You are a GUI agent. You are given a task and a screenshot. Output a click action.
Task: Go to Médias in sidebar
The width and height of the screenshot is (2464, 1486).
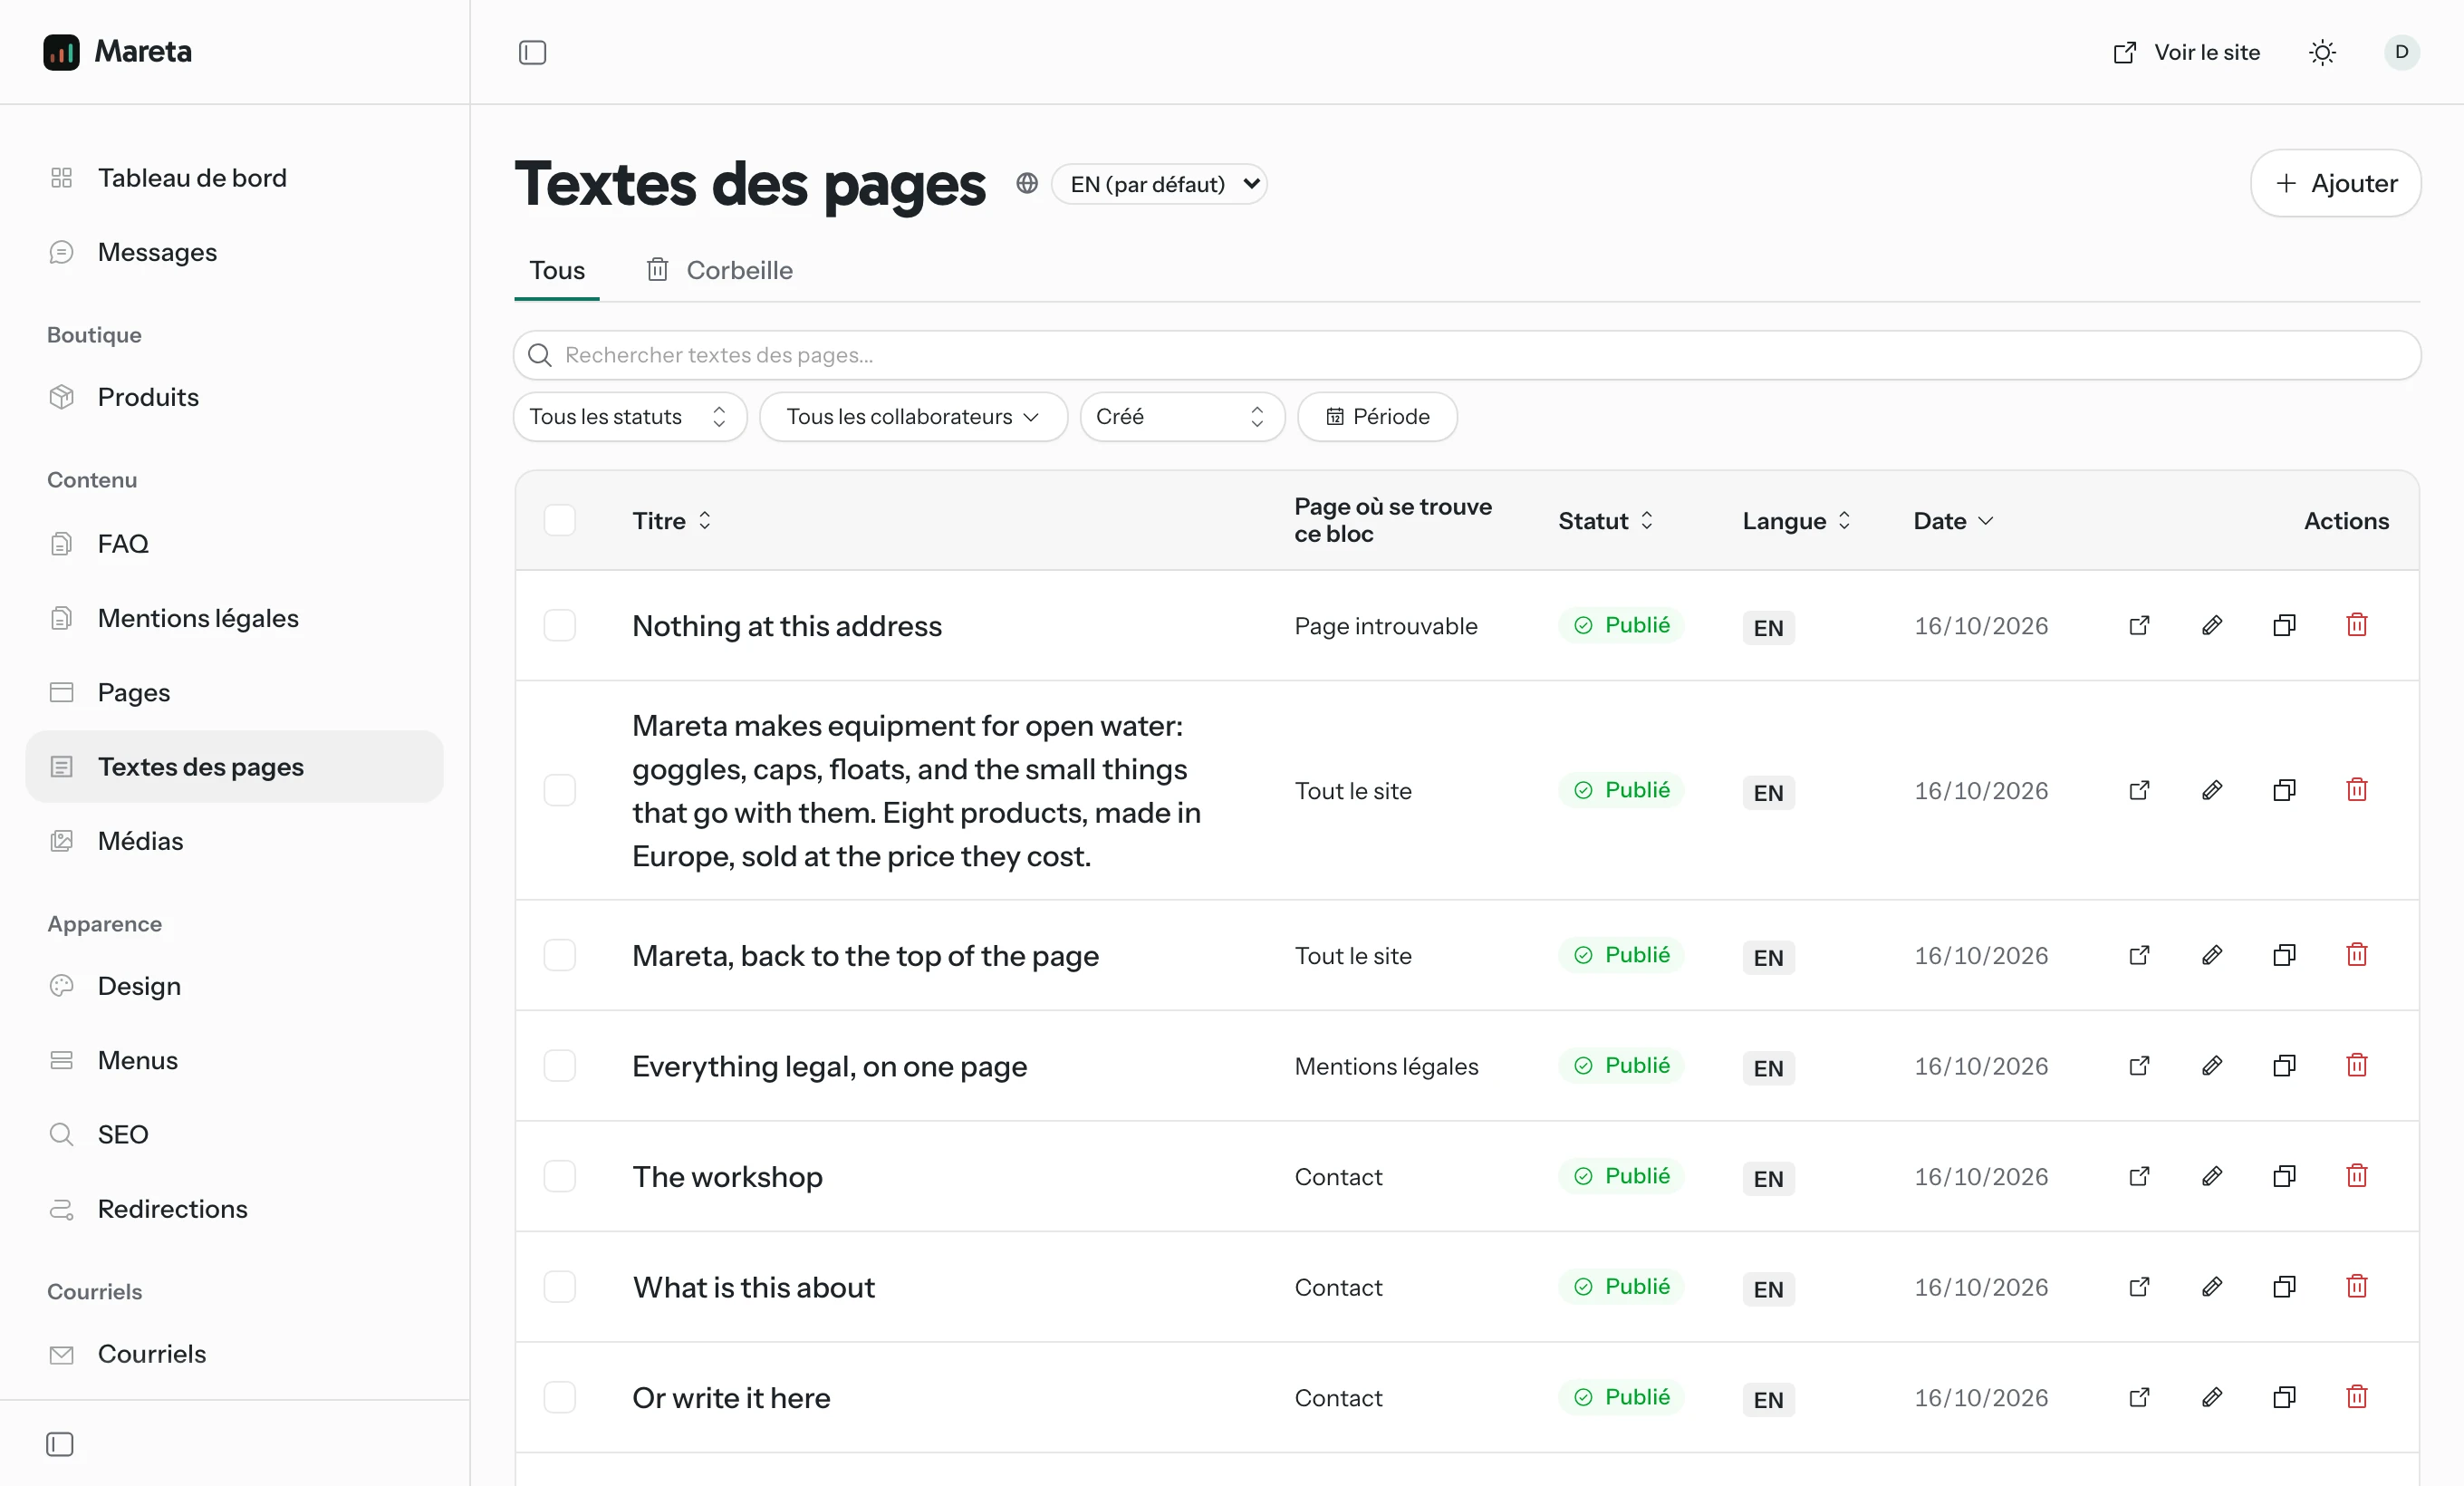coord(234,841)
